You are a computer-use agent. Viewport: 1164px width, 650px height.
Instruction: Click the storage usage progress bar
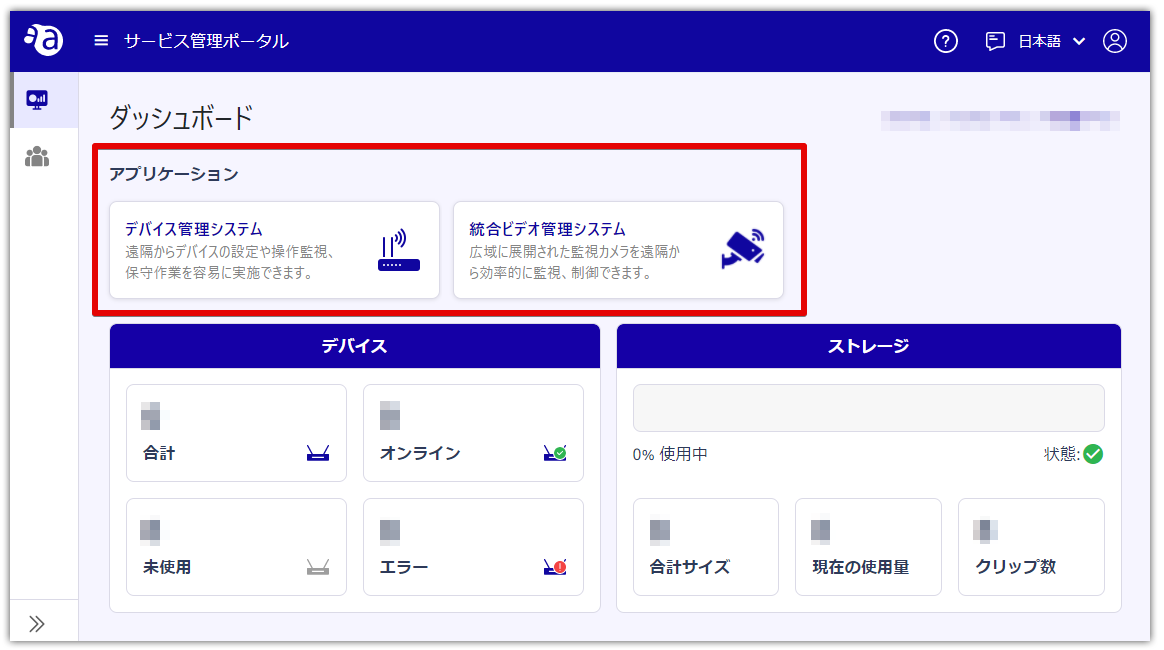869,408
